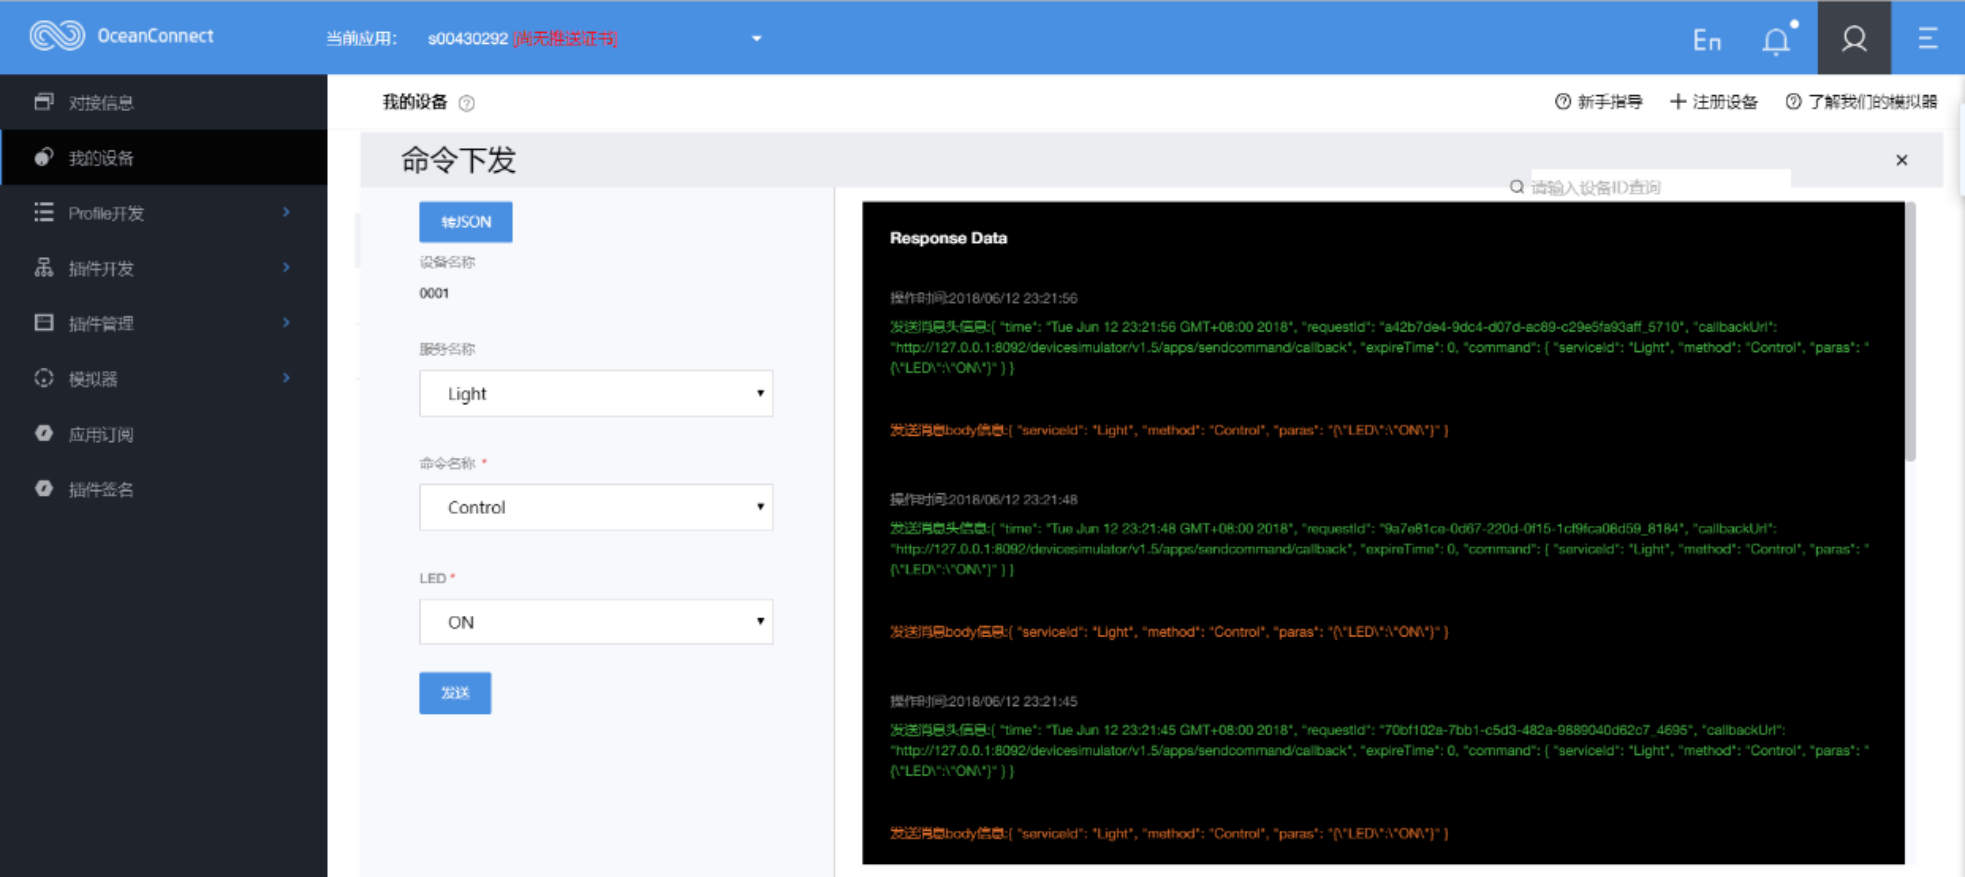Expand the 模拟器 chevron
1965x877 pixels.
pos(287,378)
